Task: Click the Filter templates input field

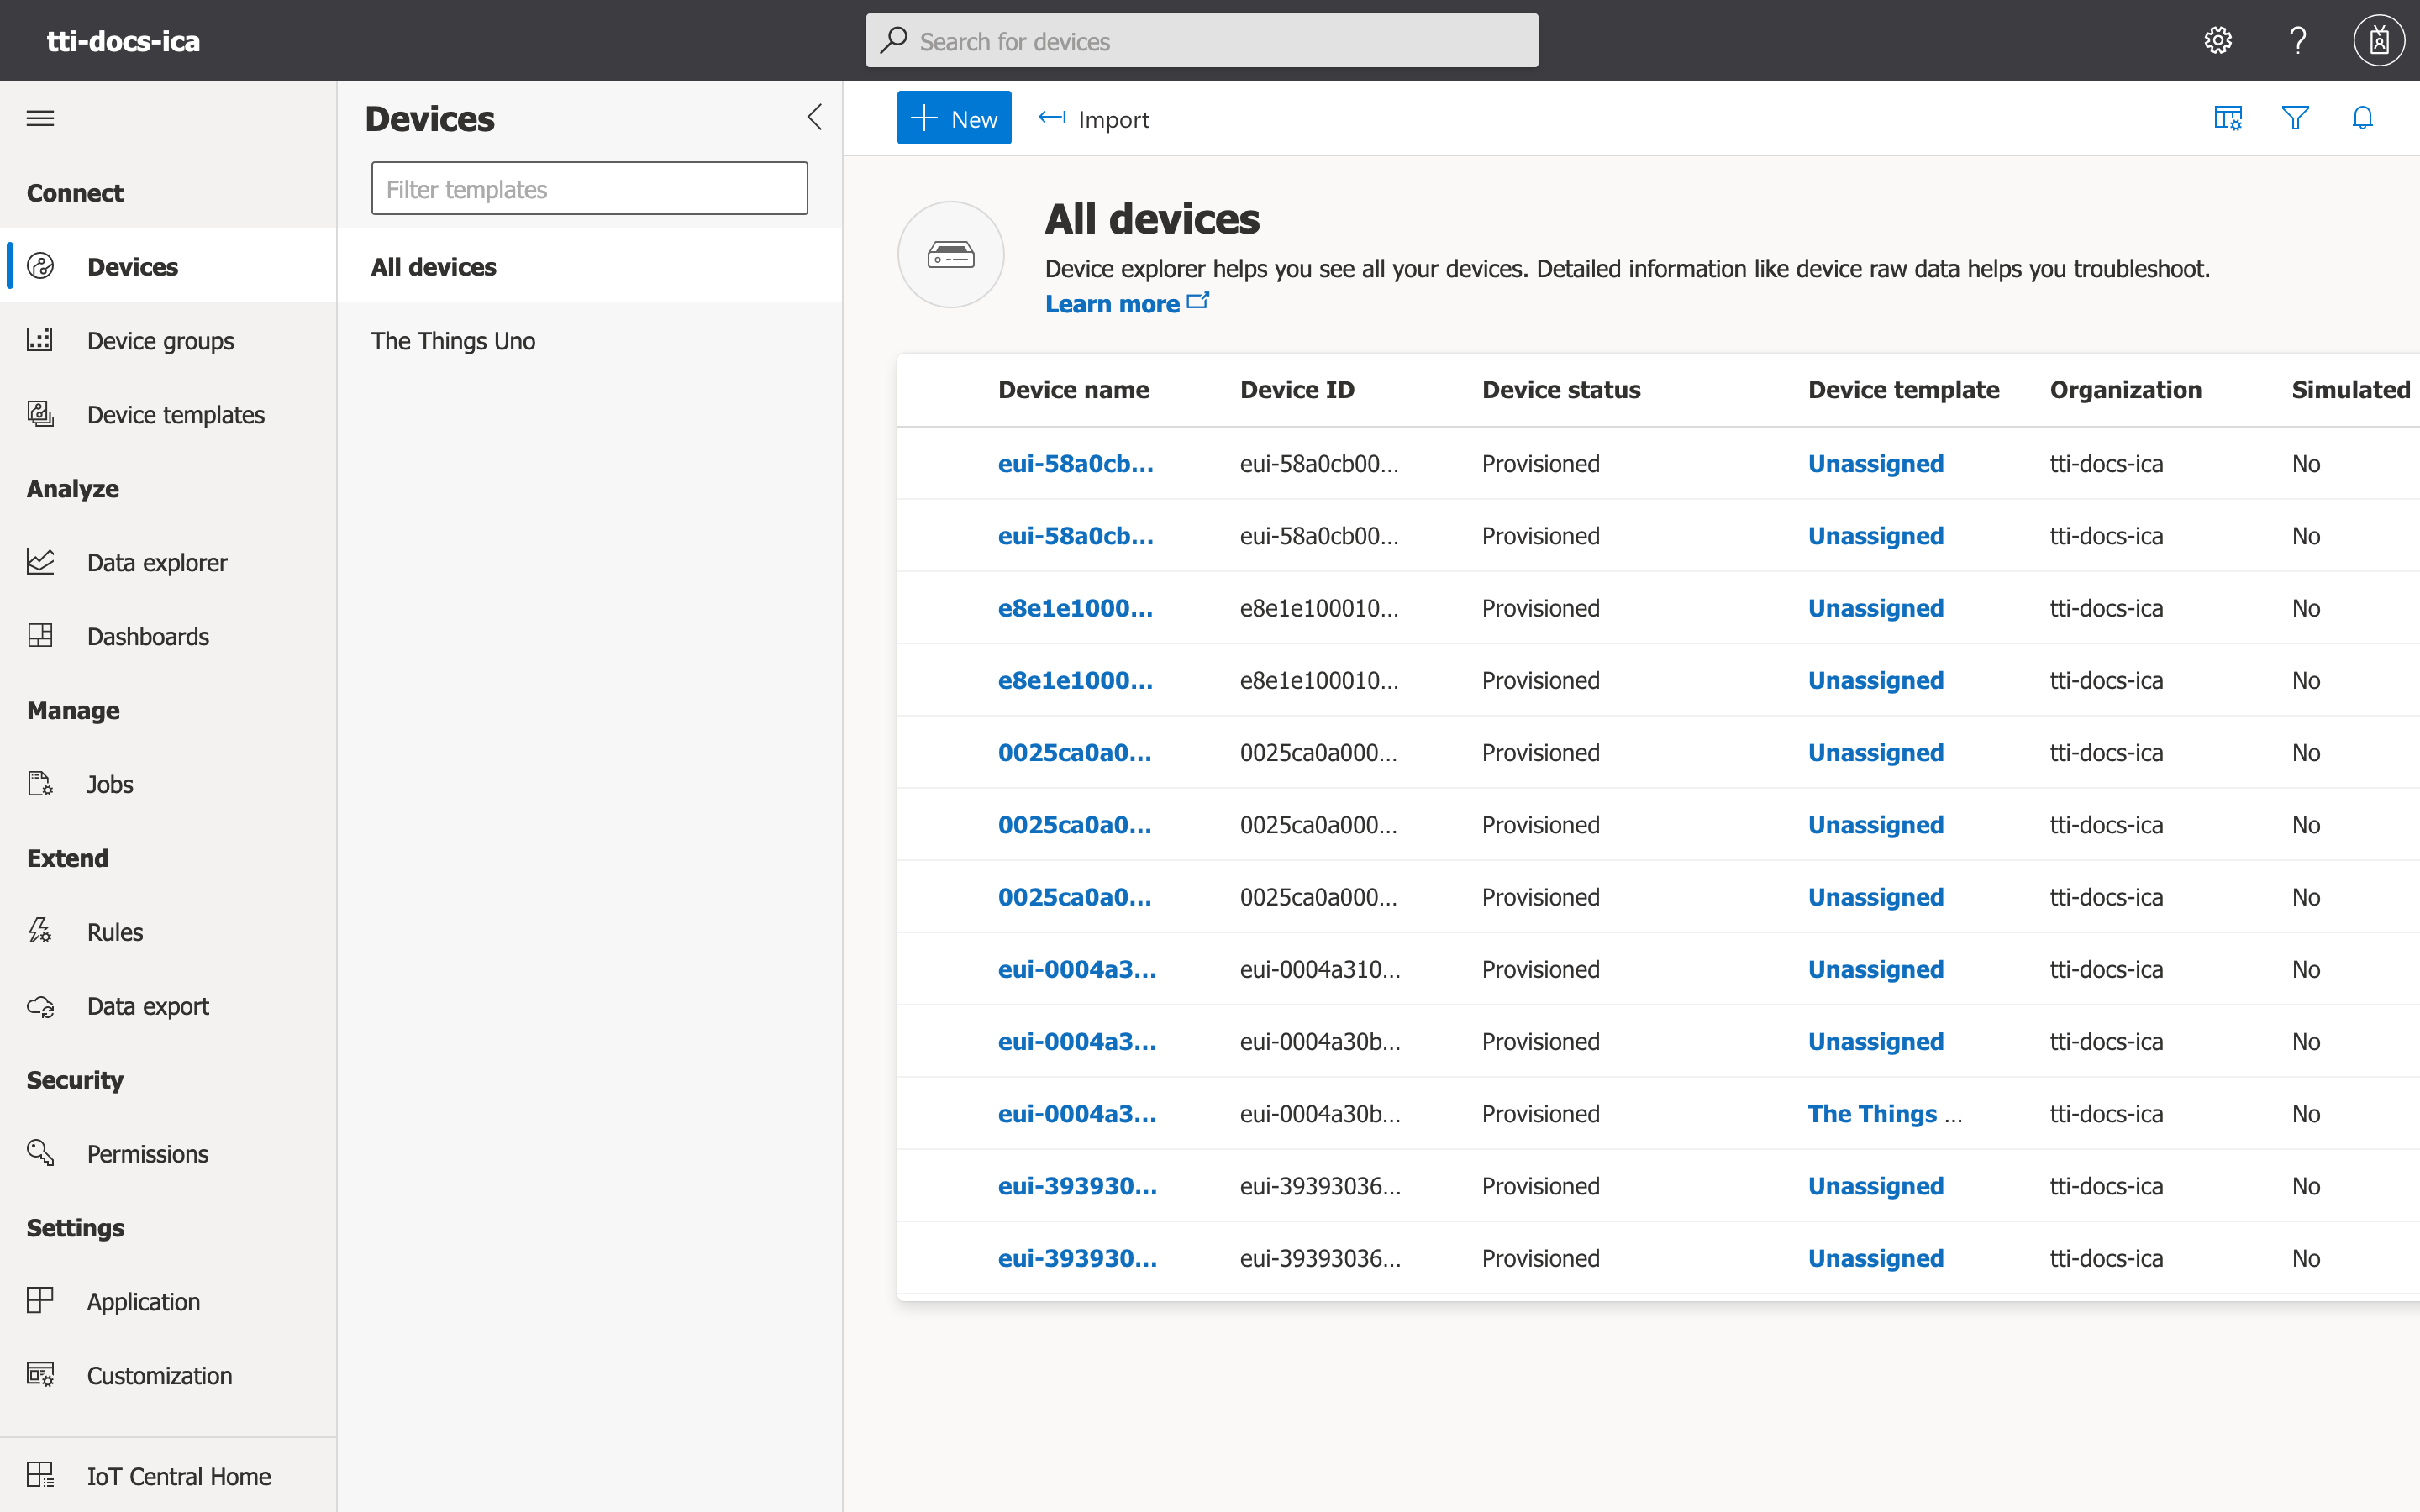Action: click(x=589, y=189)
